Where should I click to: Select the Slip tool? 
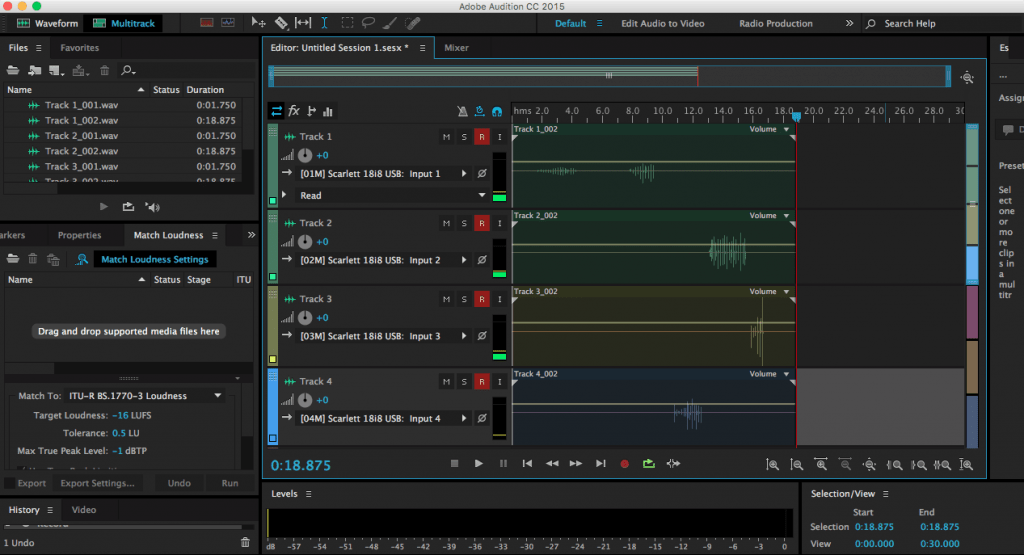303,23
